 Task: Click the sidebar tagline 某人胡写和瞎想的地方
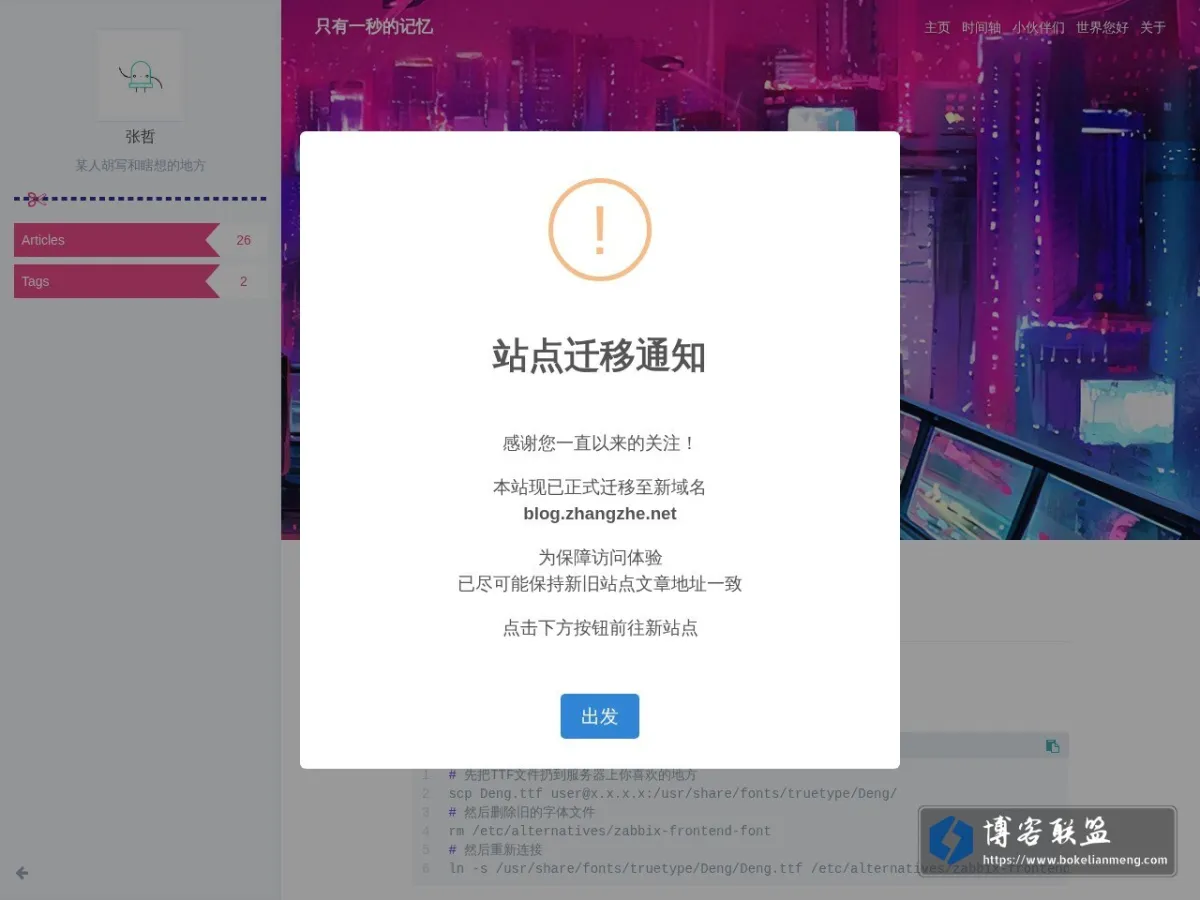[x=140, y=165]
